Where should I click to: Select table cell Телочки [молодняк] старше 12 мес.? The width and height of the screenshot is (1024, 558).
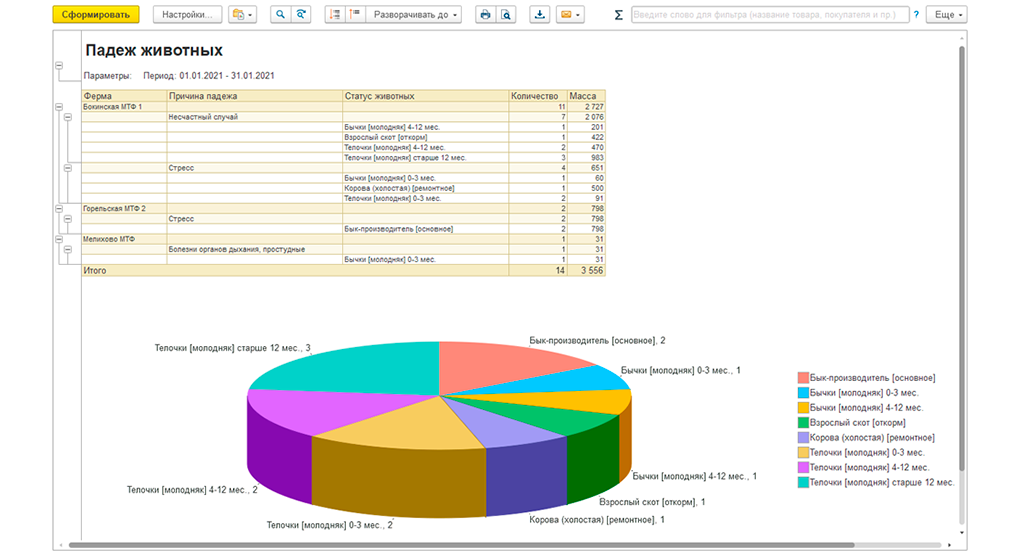pyautogui.click(x=425, y=157)
